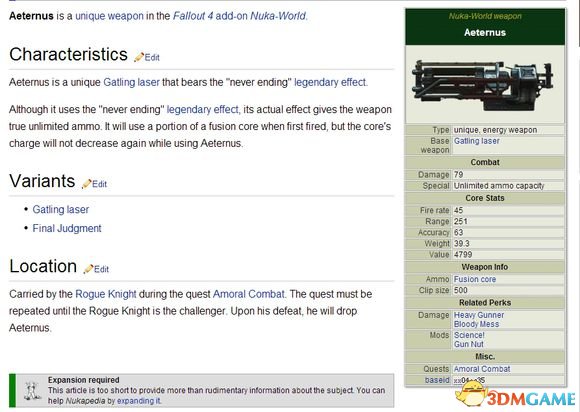Open Gatling laser link in Characteristics paragraph
Screen dimensions: 580x412
coord(131,82)
